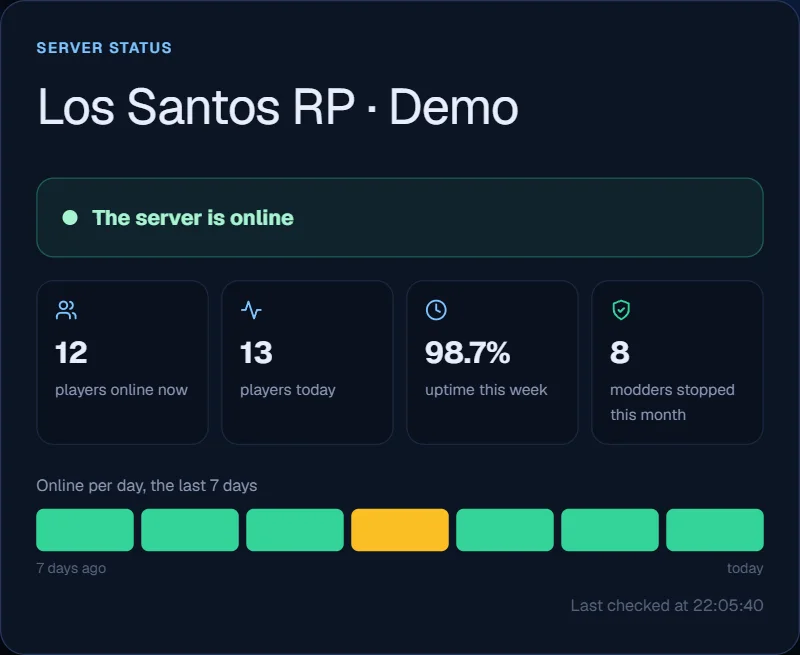800x655 pixels.
Task: Click the 'SERVER STATUS' label
Action: [x=104, y=48]
